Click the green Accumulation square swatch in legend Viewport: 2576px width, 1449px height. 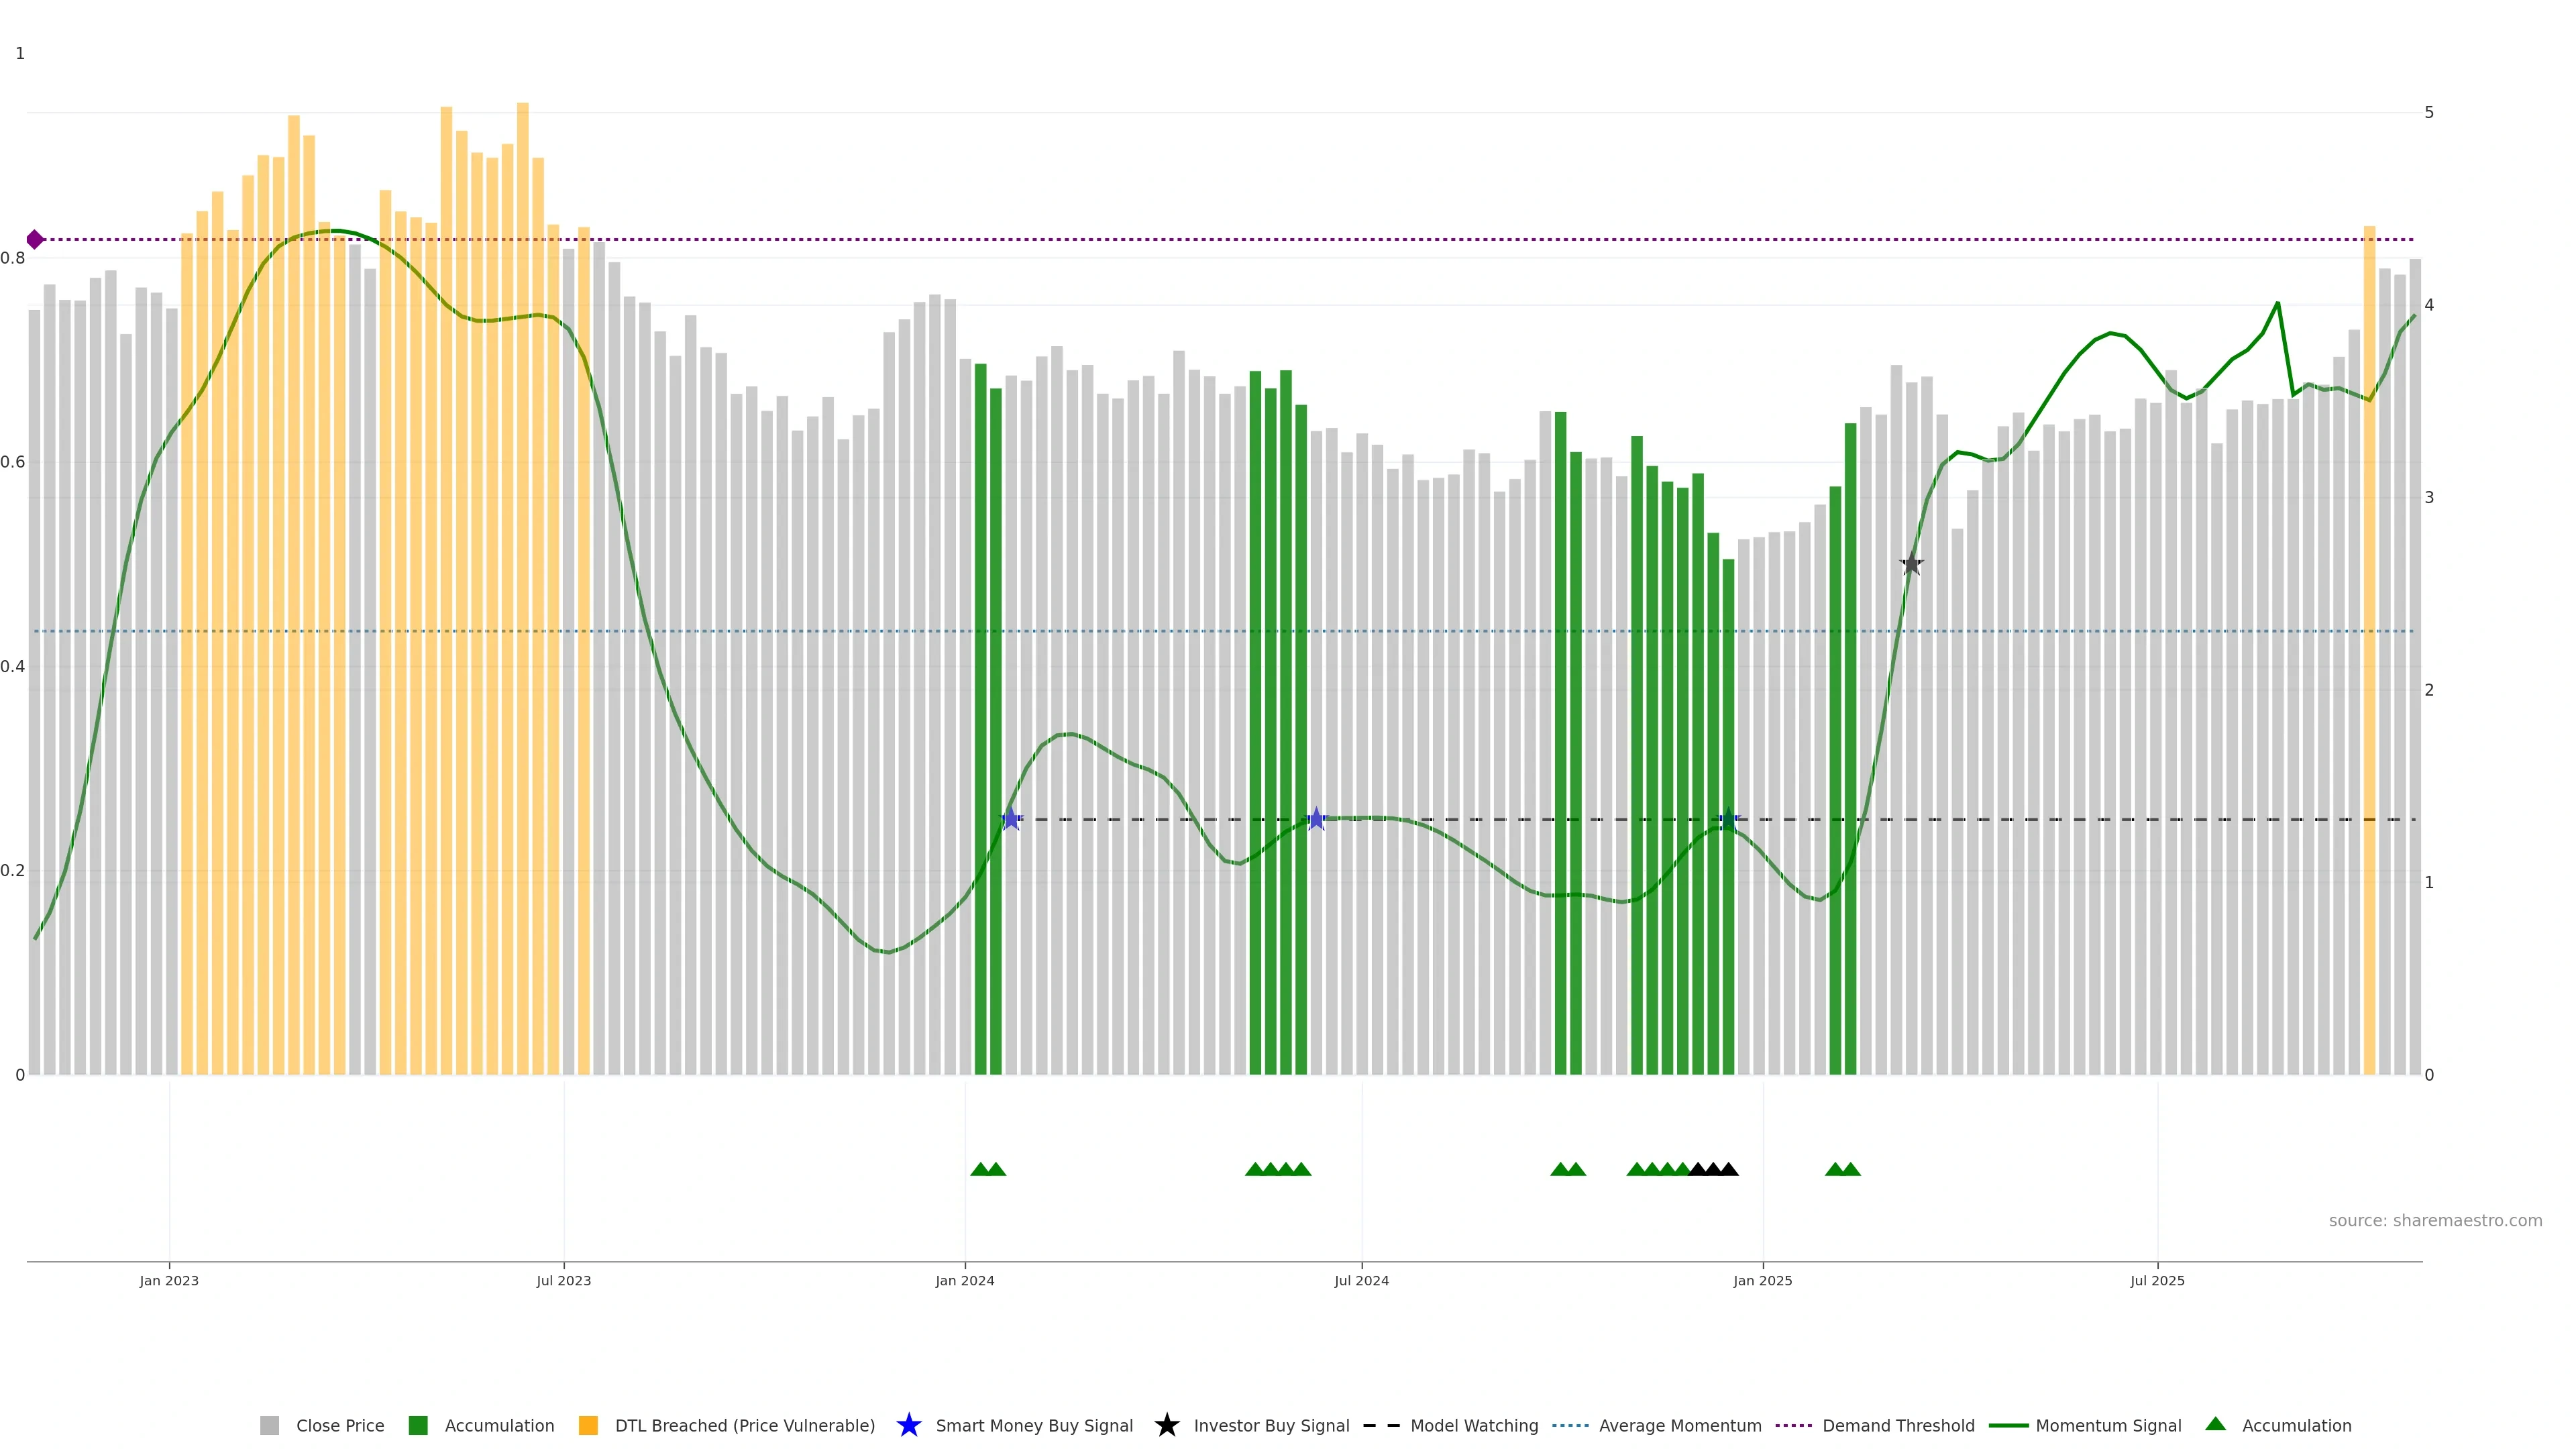coord(418,1425)
